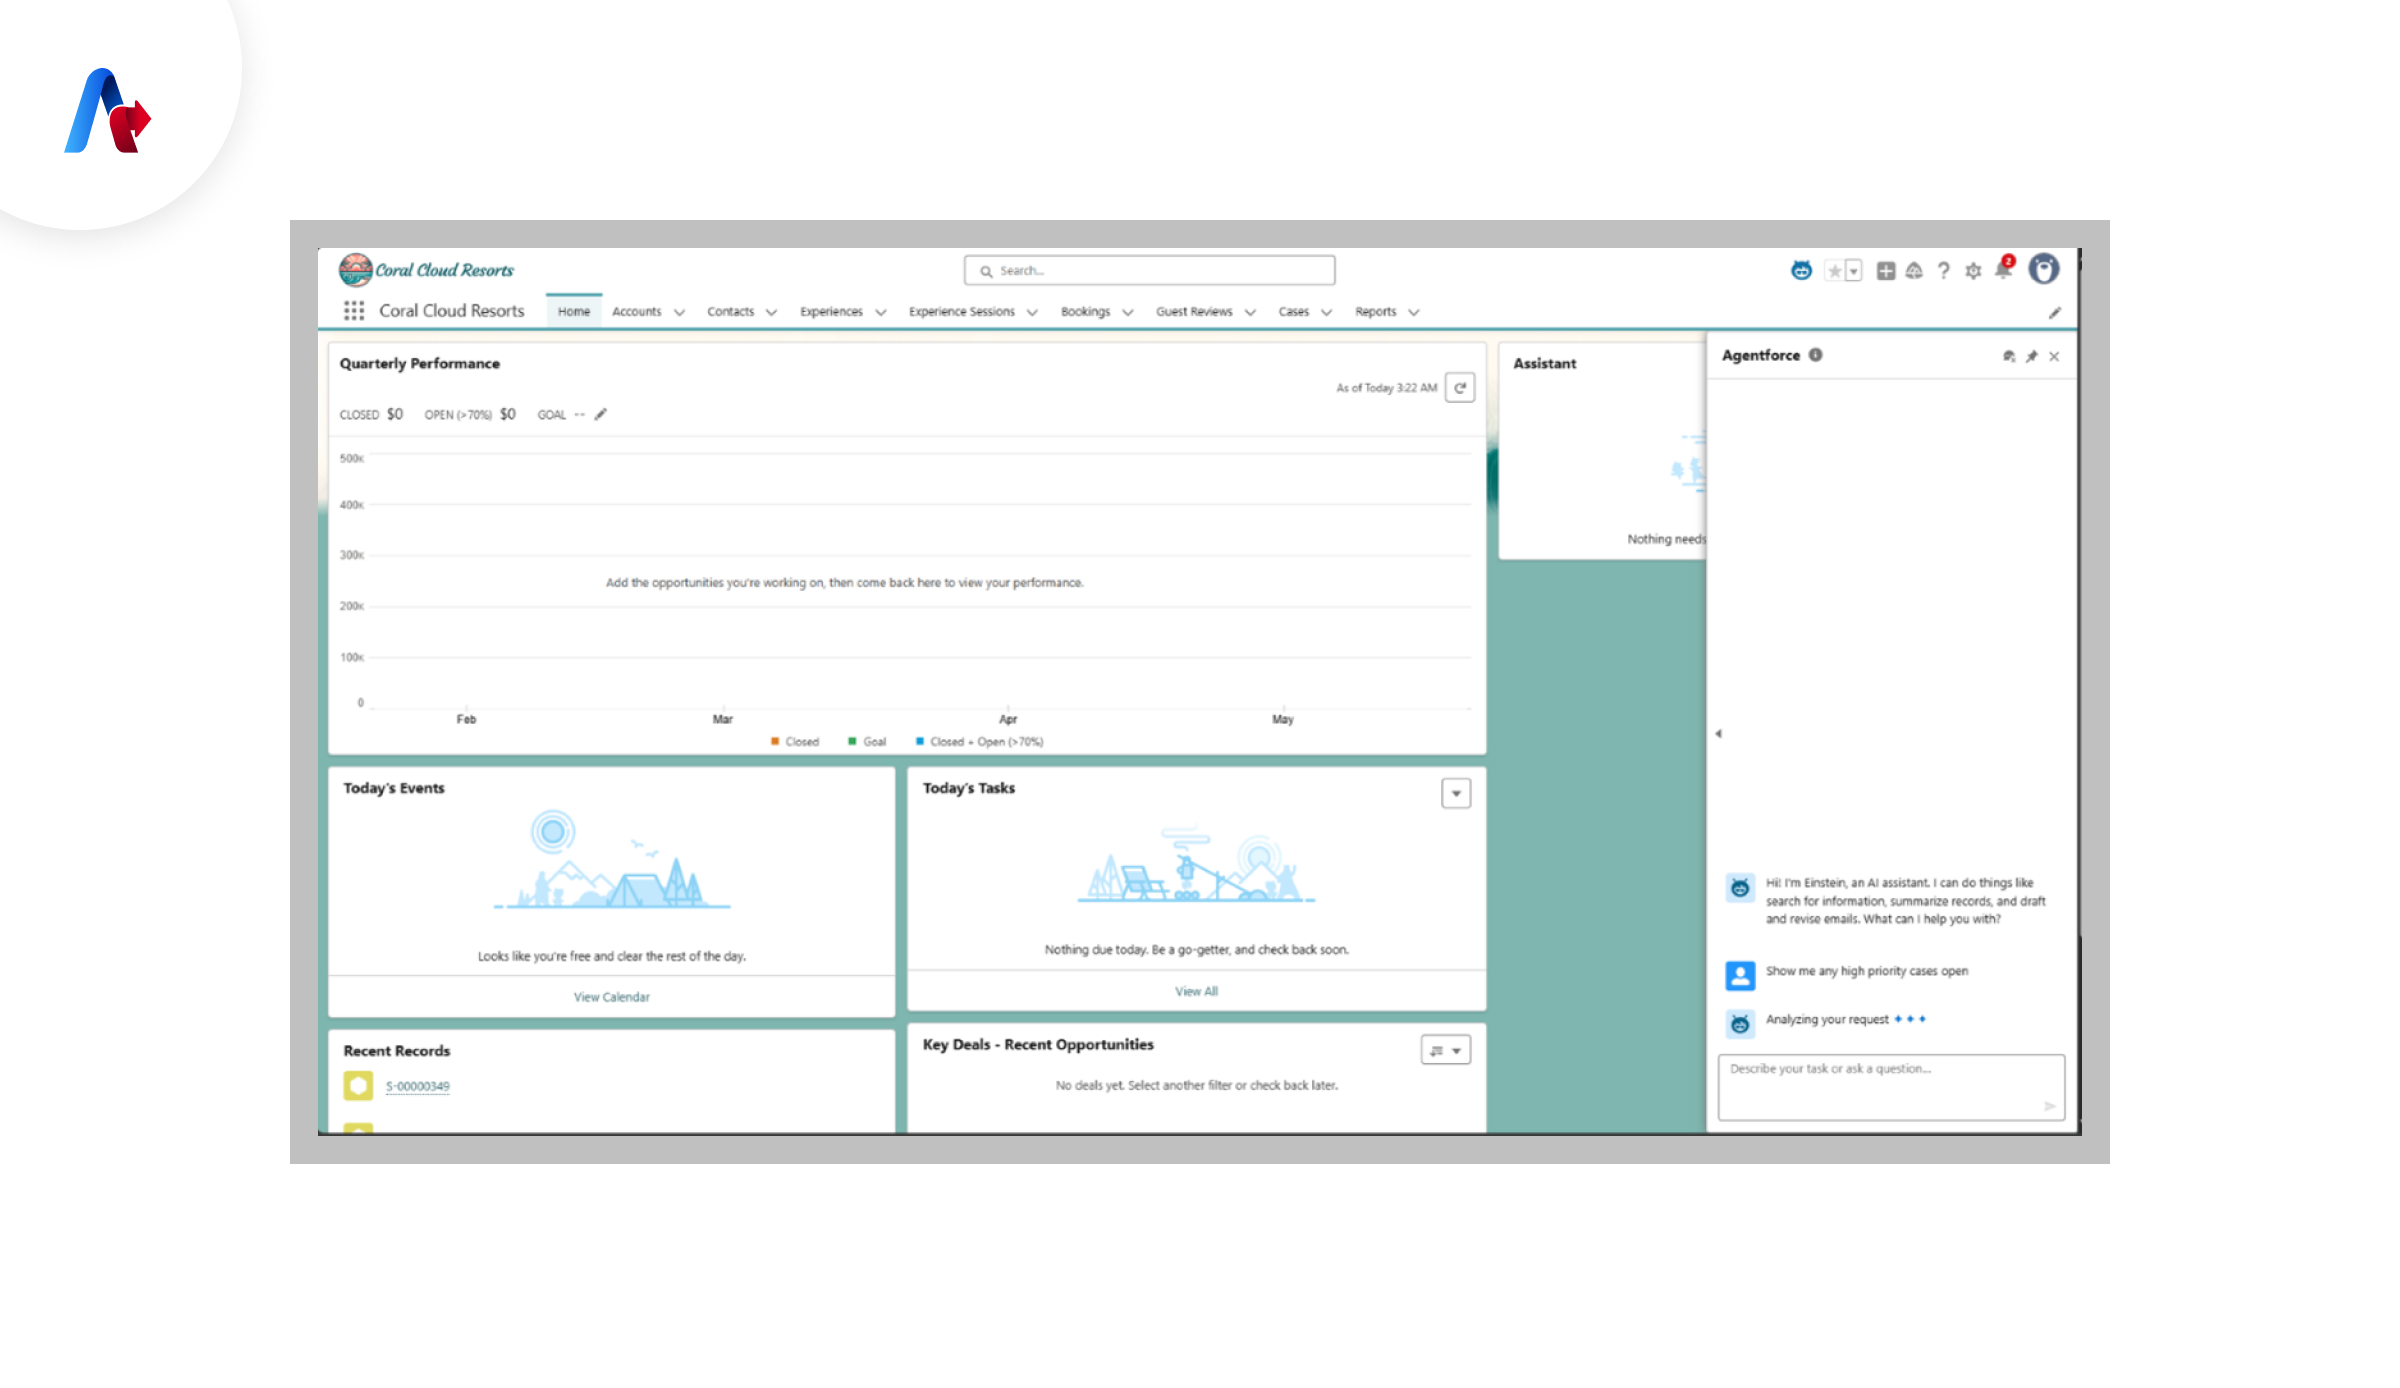Open the Experiences tab
This screenshot has width=2400, height=1388.
pos(831,312)
